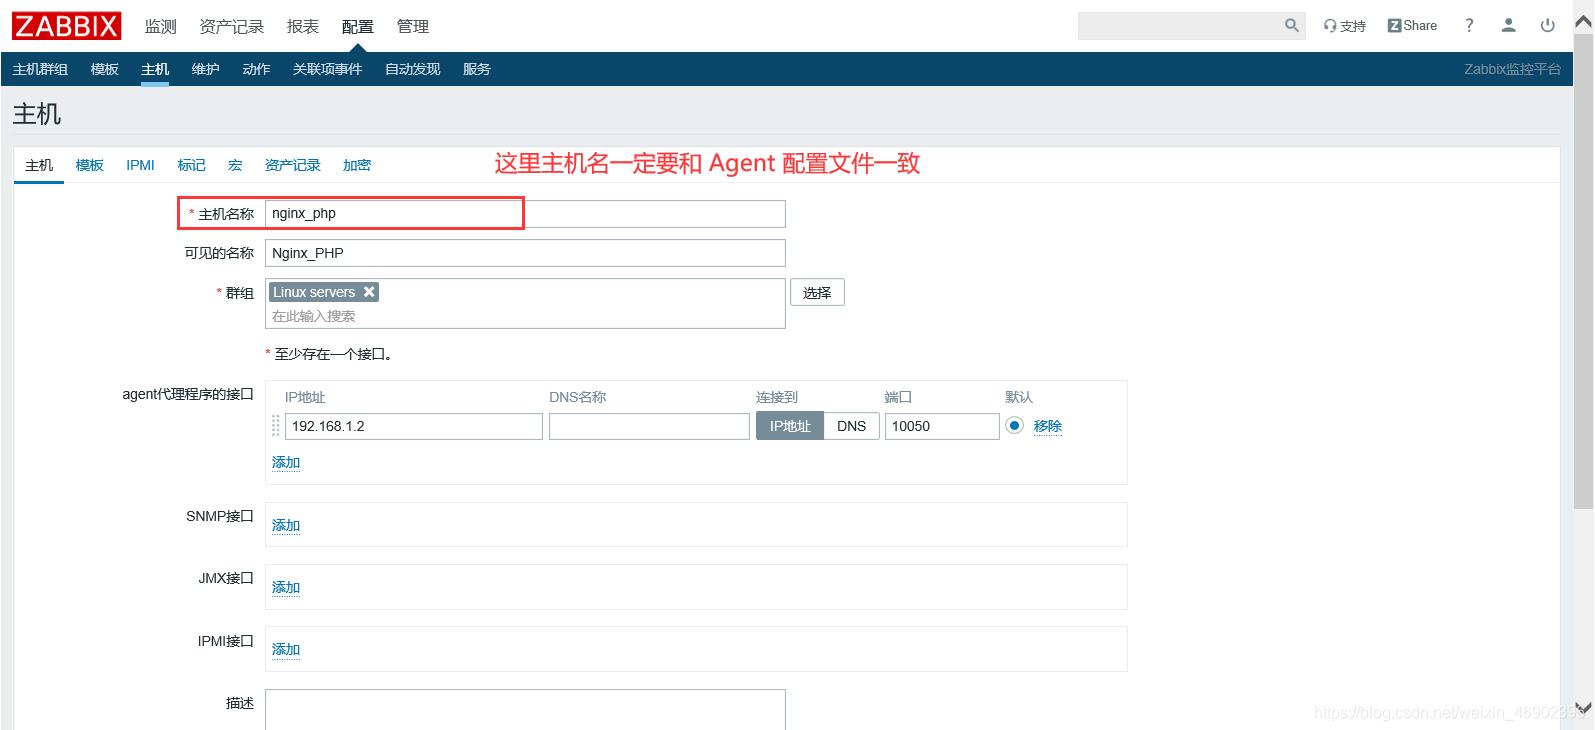Go to 动作 submenu
Image resolution: width=1595 pixels, height=730 pixels.
(256, 69)
